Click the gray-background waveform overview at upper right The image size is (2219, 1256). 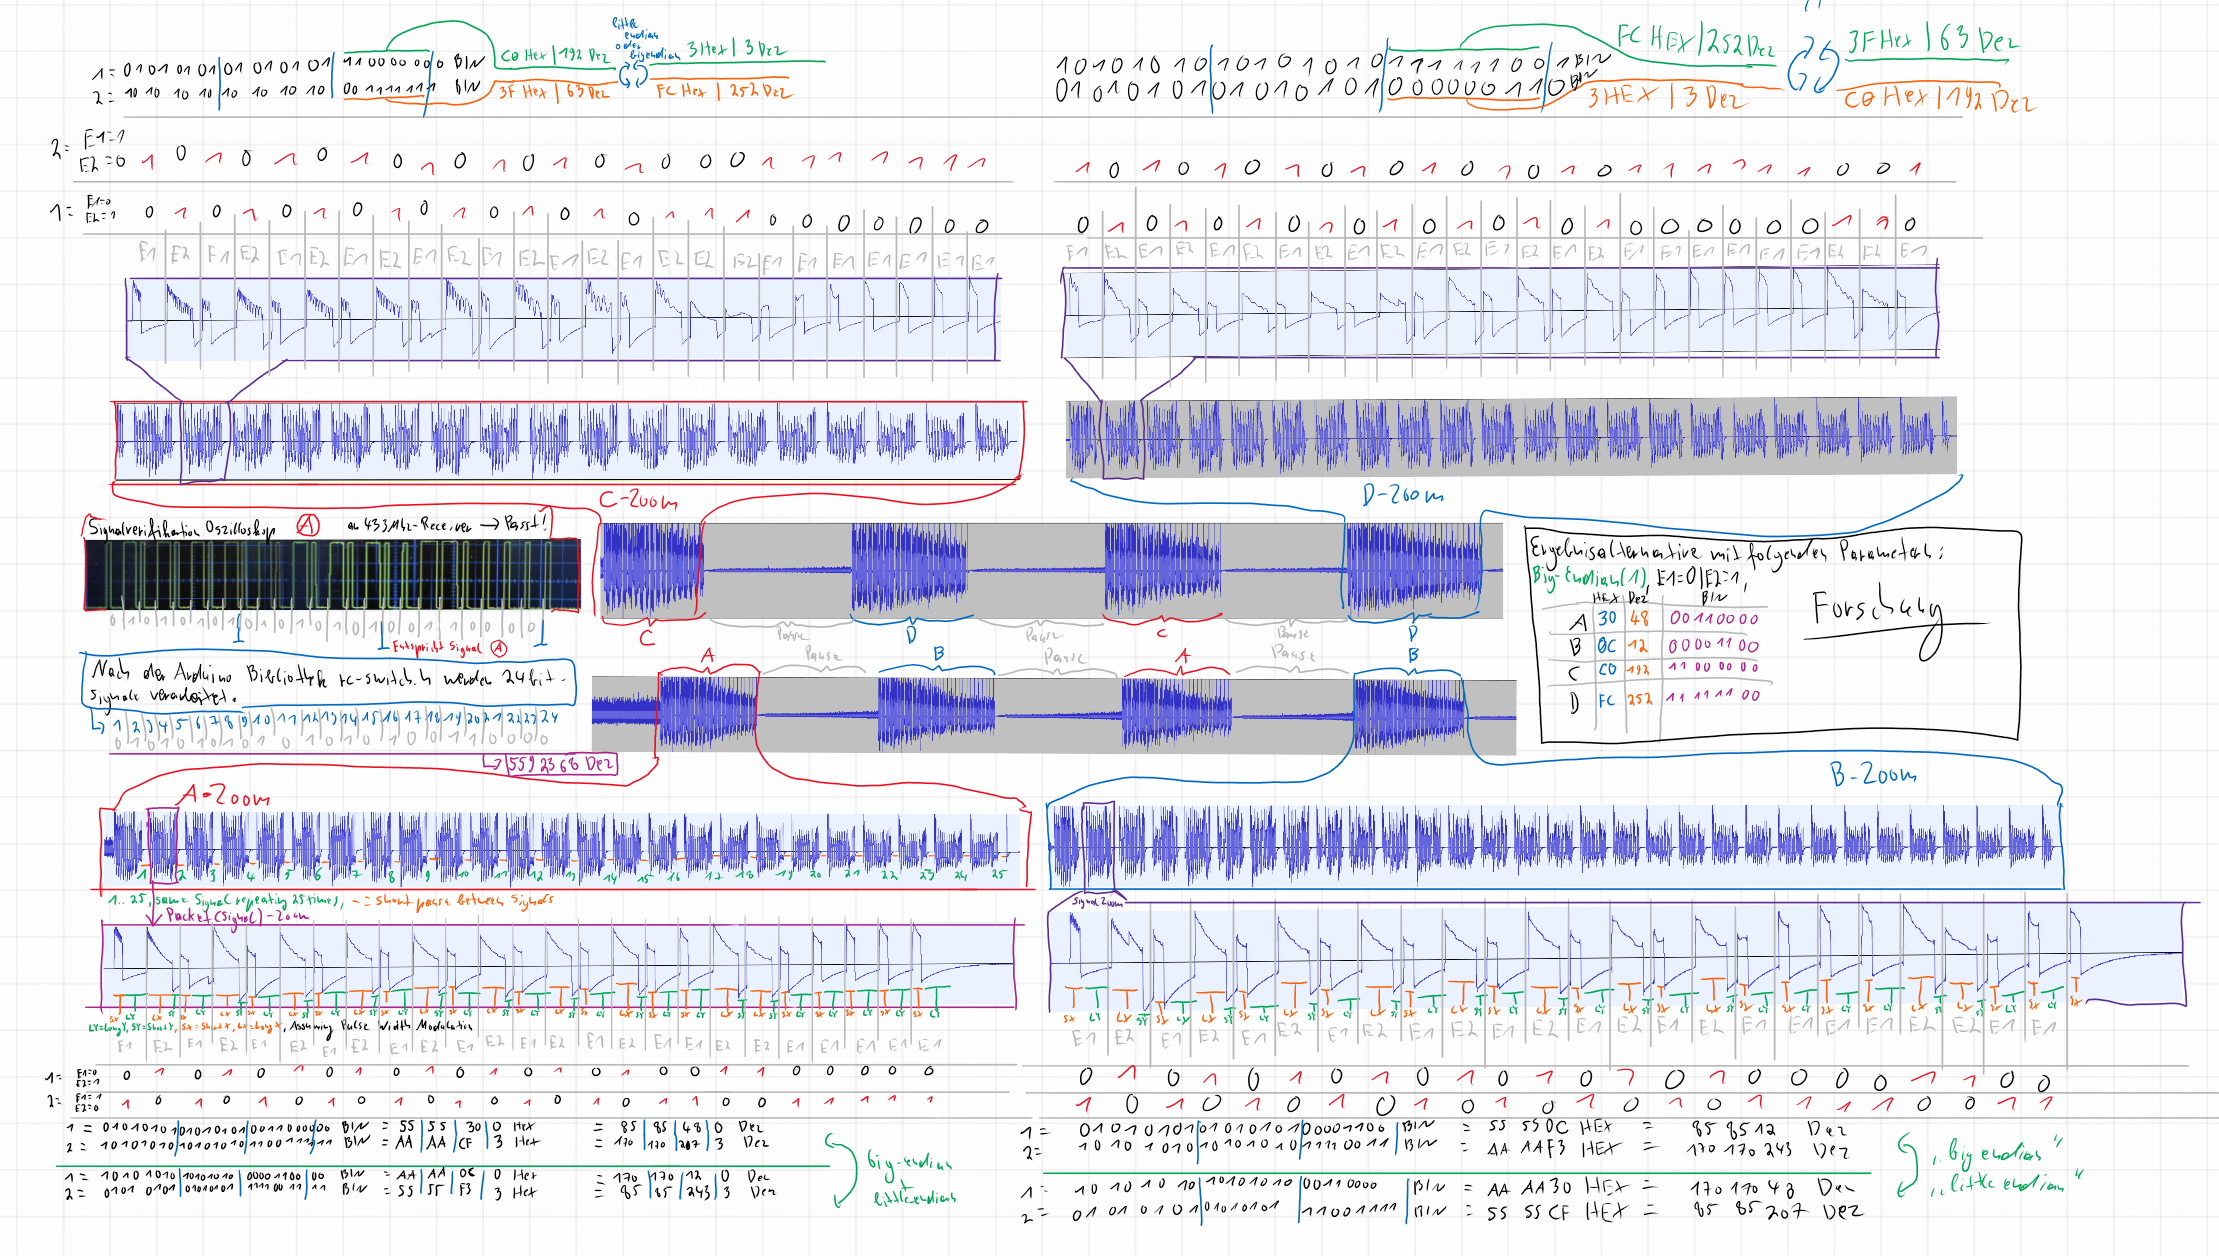click(1511, 437)
